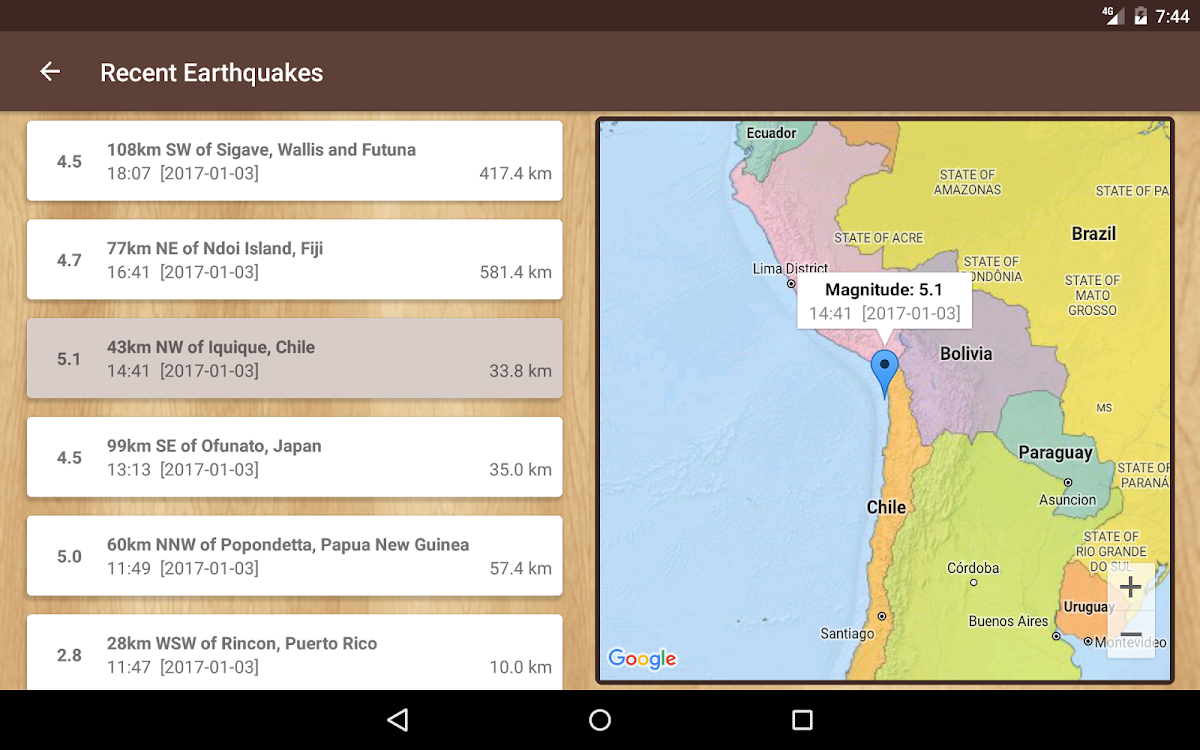Tap magnitude 4.7 in Fiji row

click(69, 260)
